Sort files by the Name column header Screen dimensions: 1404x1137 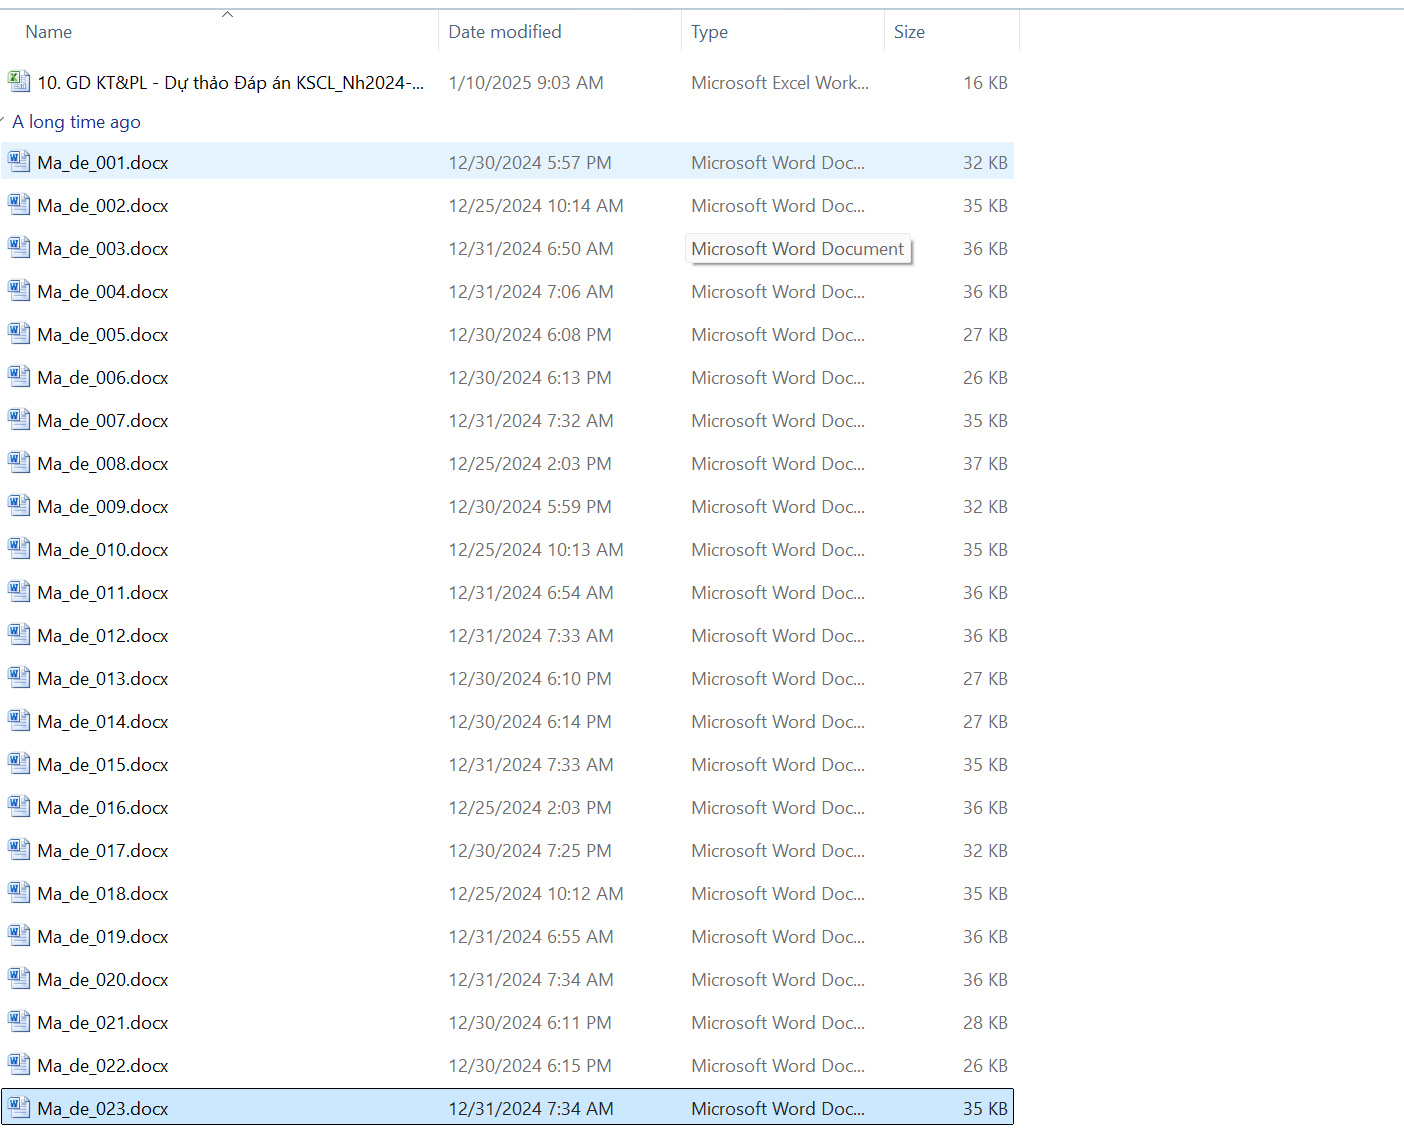point(49,32)
